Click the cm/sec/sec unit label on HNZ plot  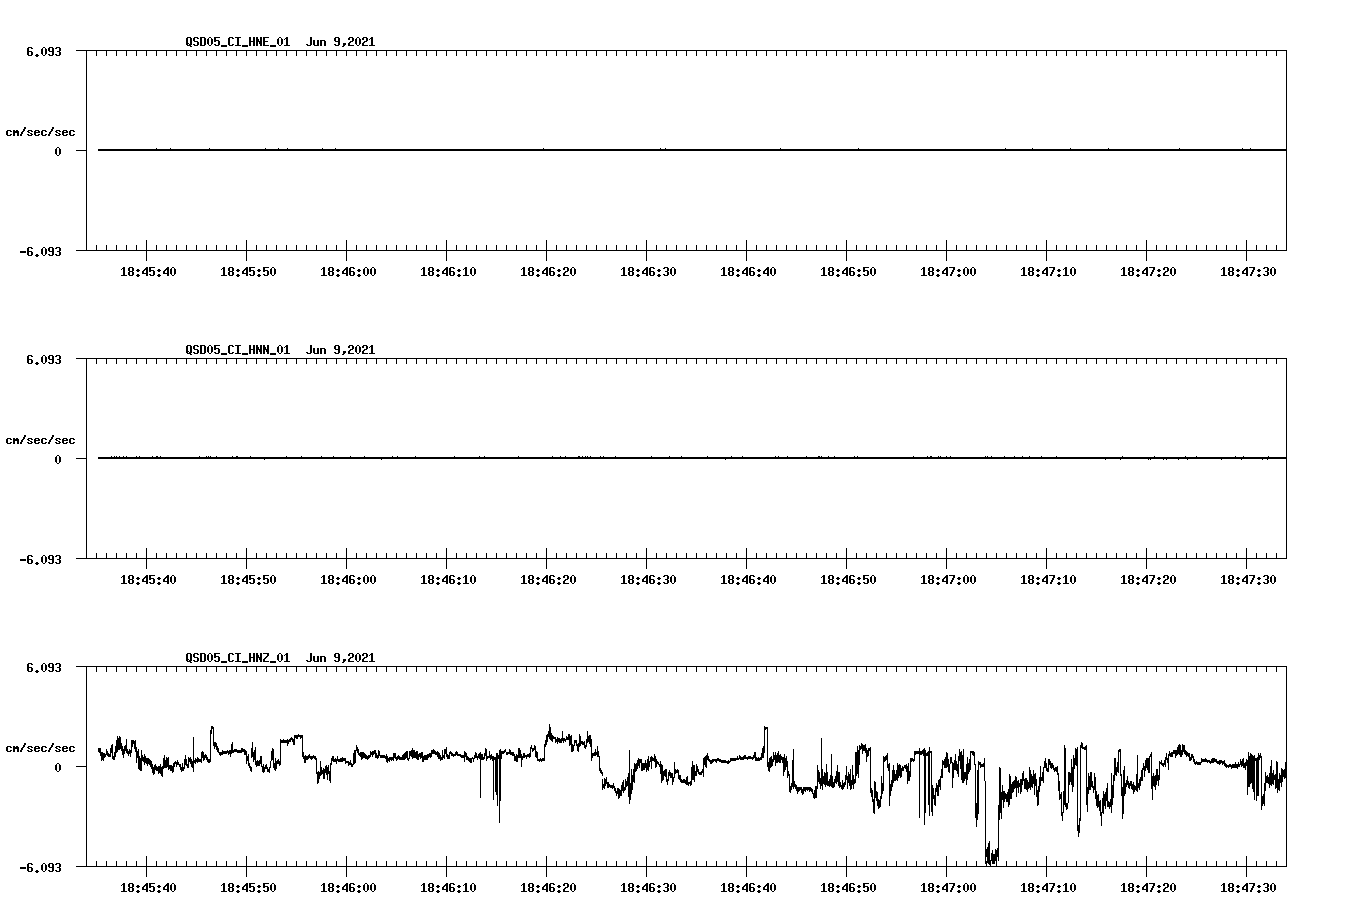[40, 748]
